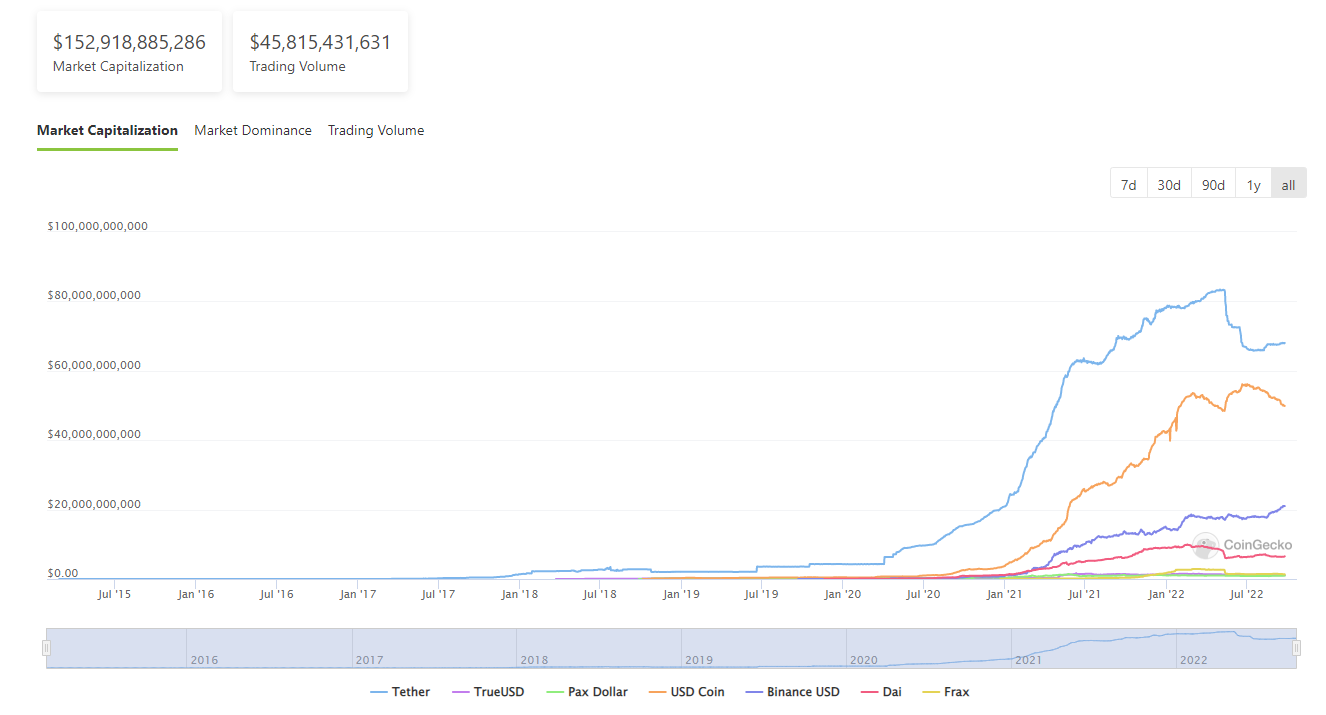The width and height of the screenshot is (1326, 715).
Task: Click the Jan '18 x-axis label
Action: pyautogui.click(x=519, y=594)
